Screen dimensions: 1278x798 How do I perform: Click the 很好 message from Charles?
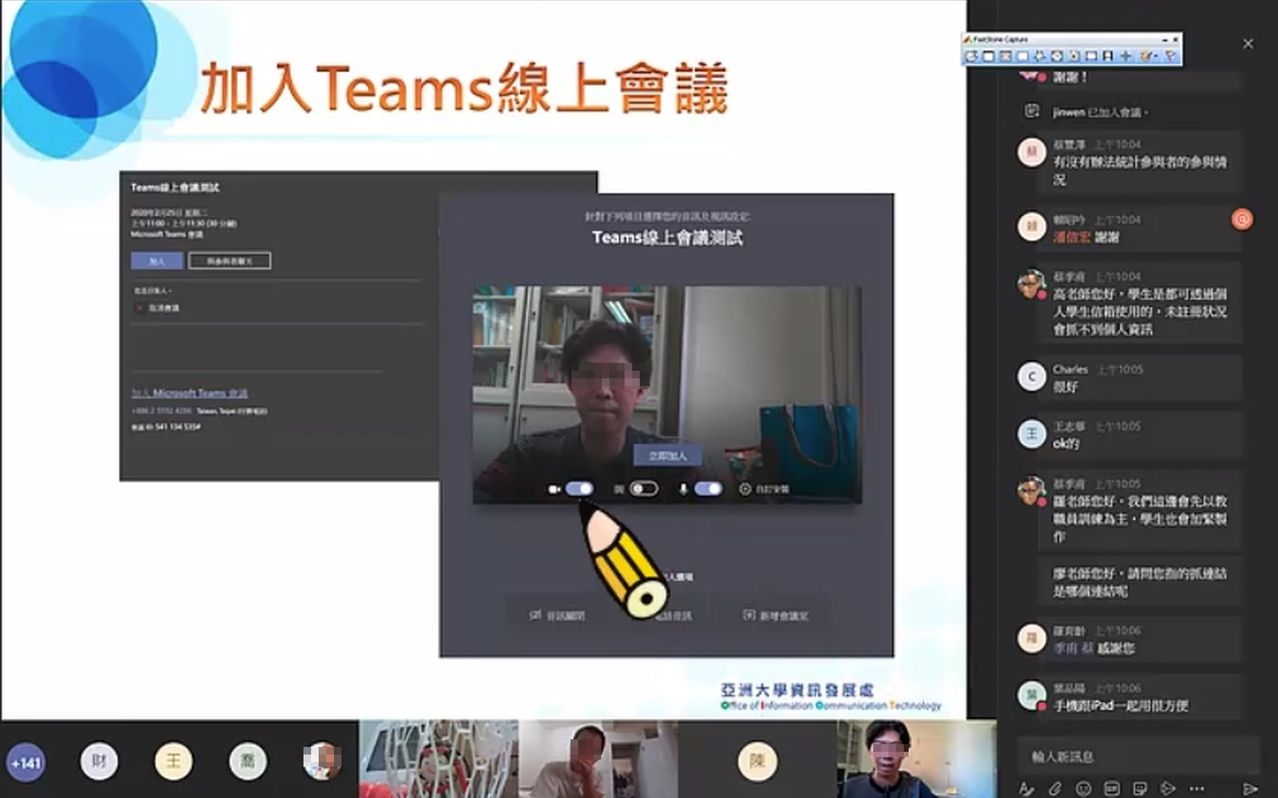pyautogui.click(x=1064, y=386)
